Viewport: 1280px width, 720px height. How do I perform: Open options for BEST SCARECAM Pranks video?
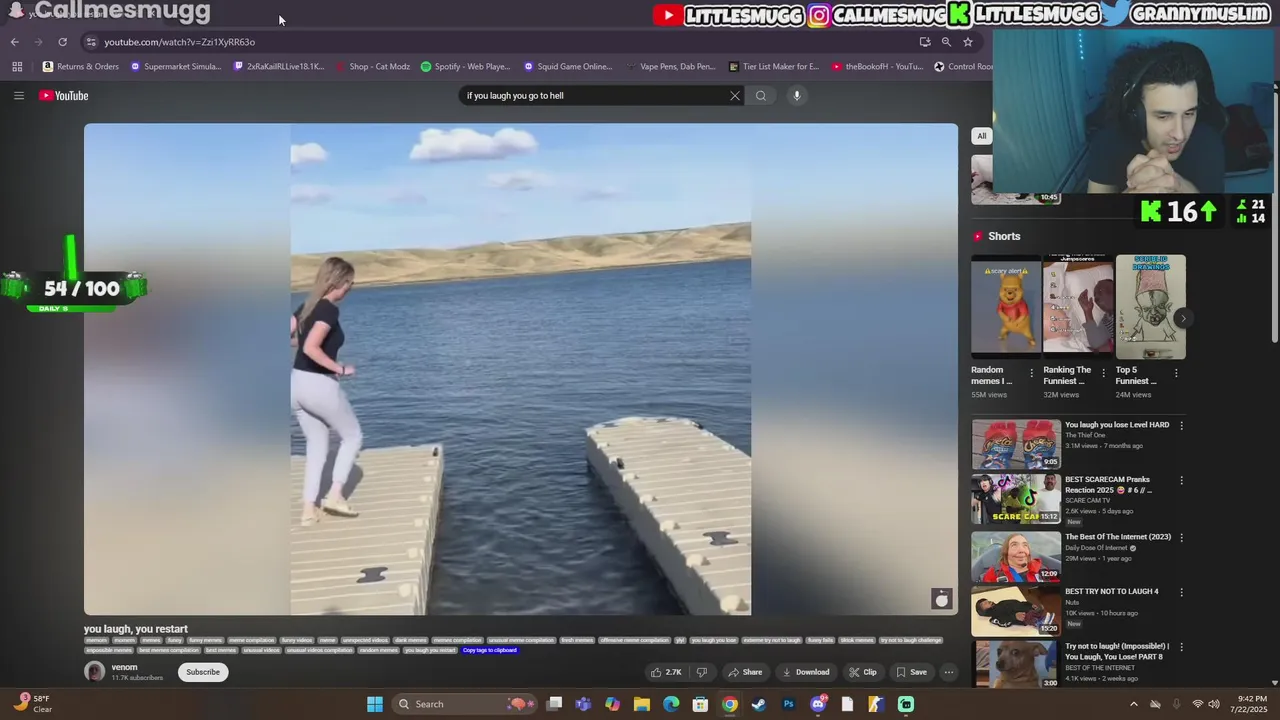tap(1181, 481)
